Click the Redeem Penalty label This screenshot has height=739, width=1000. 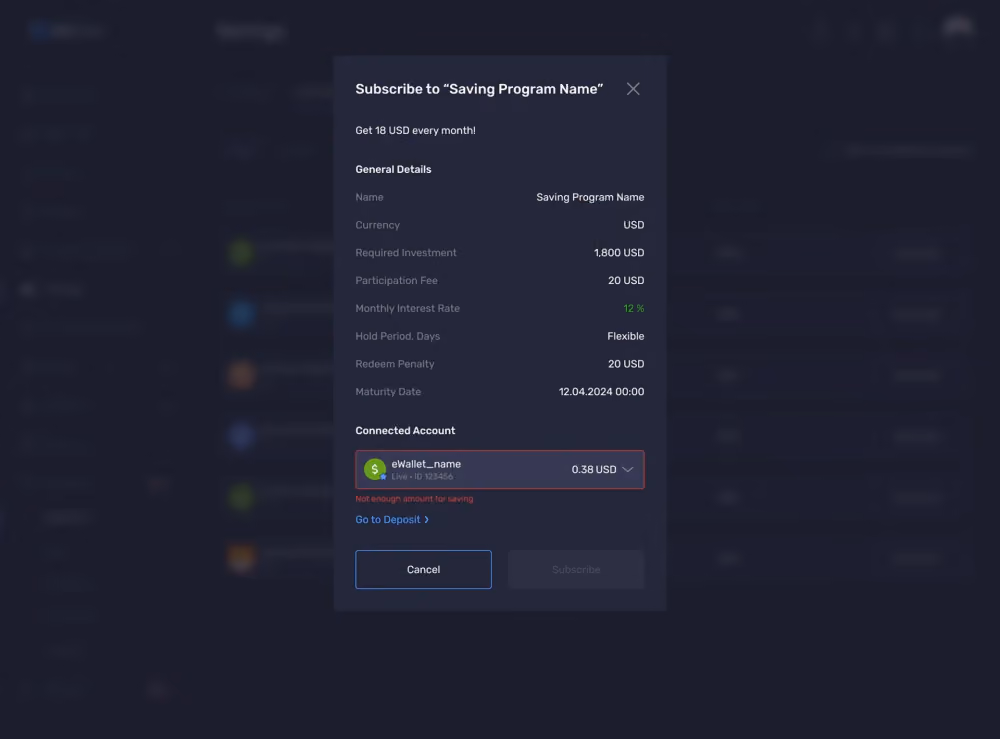(x=394, y=364)
